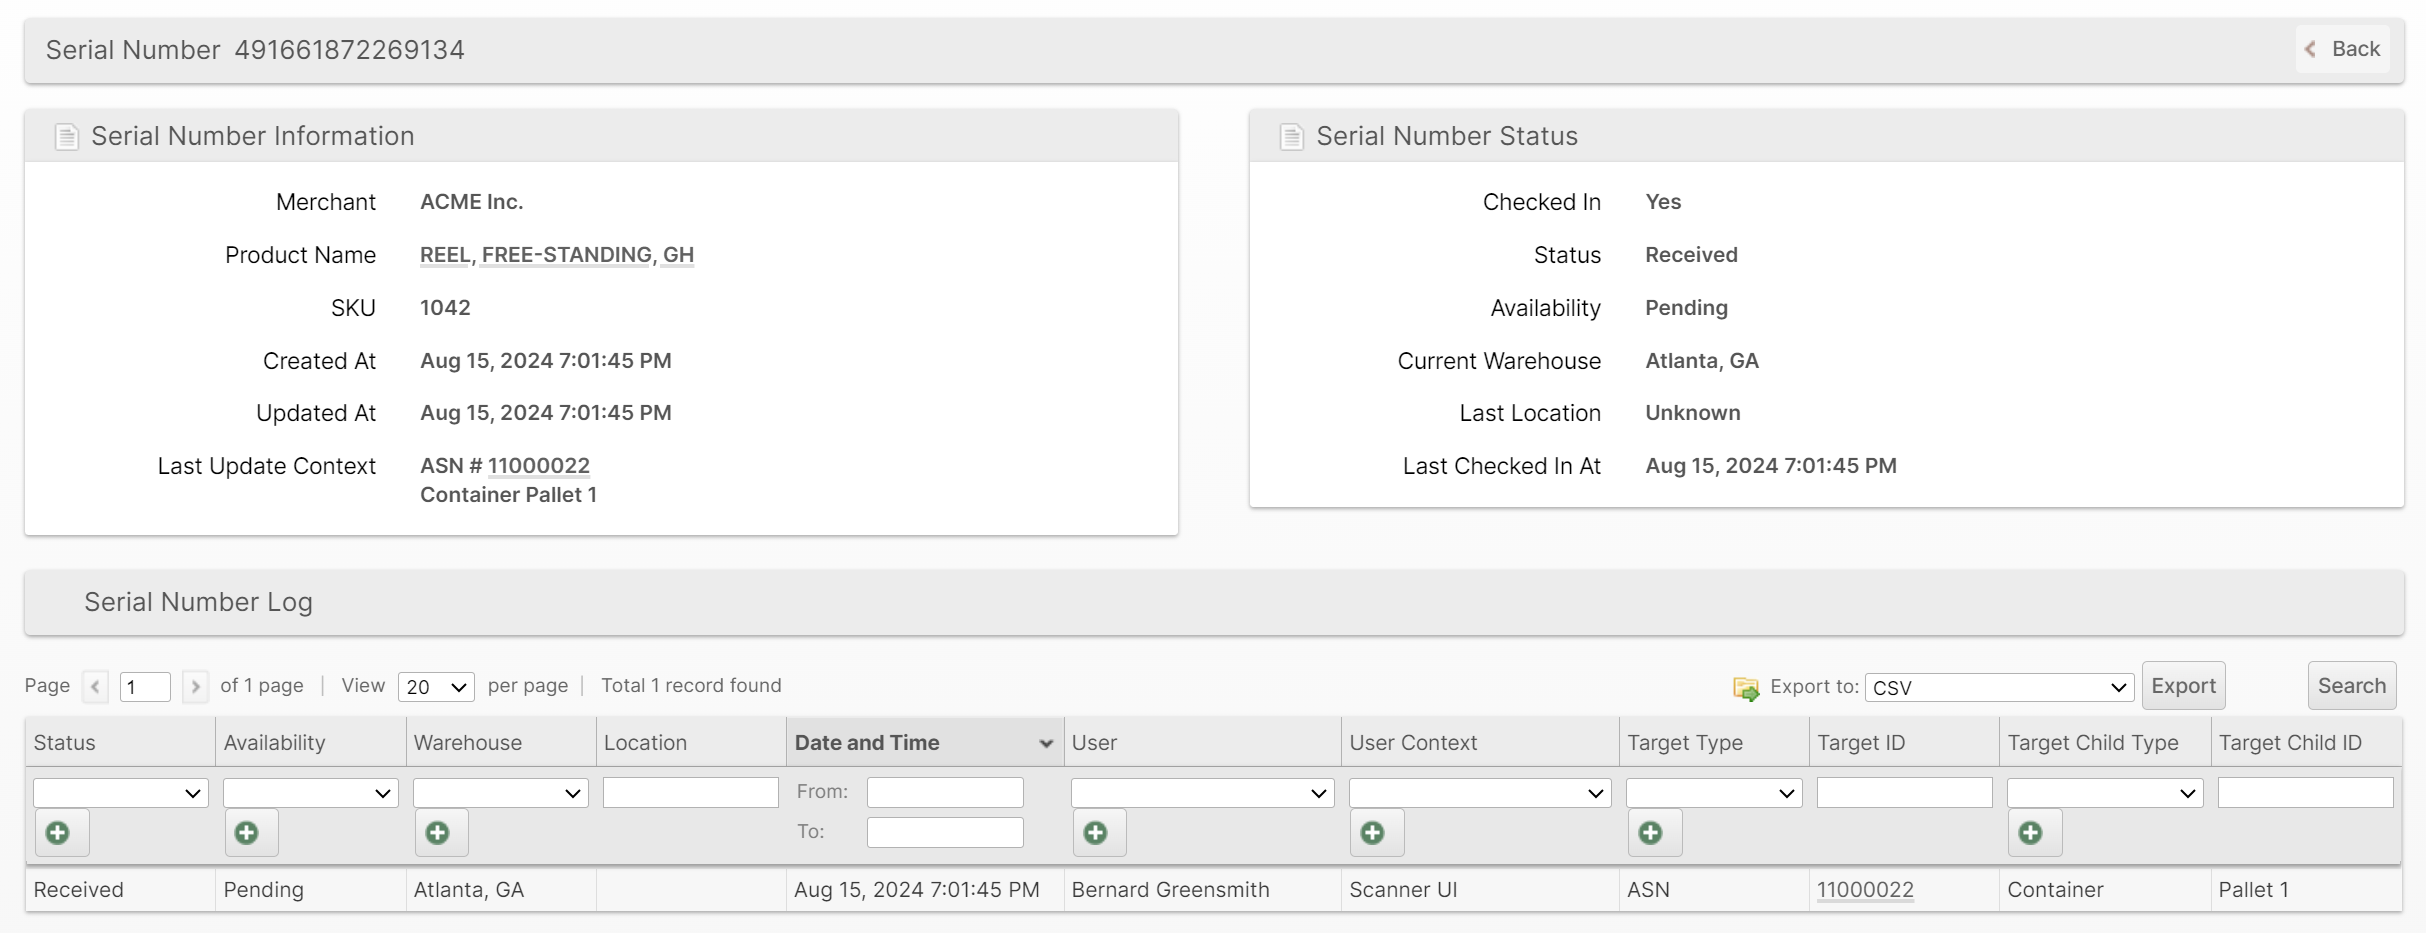Click the green plus icon under Warehouse filter
Image resolution: width=2426 pixels, height=933 pixels.
coord(438,833)
